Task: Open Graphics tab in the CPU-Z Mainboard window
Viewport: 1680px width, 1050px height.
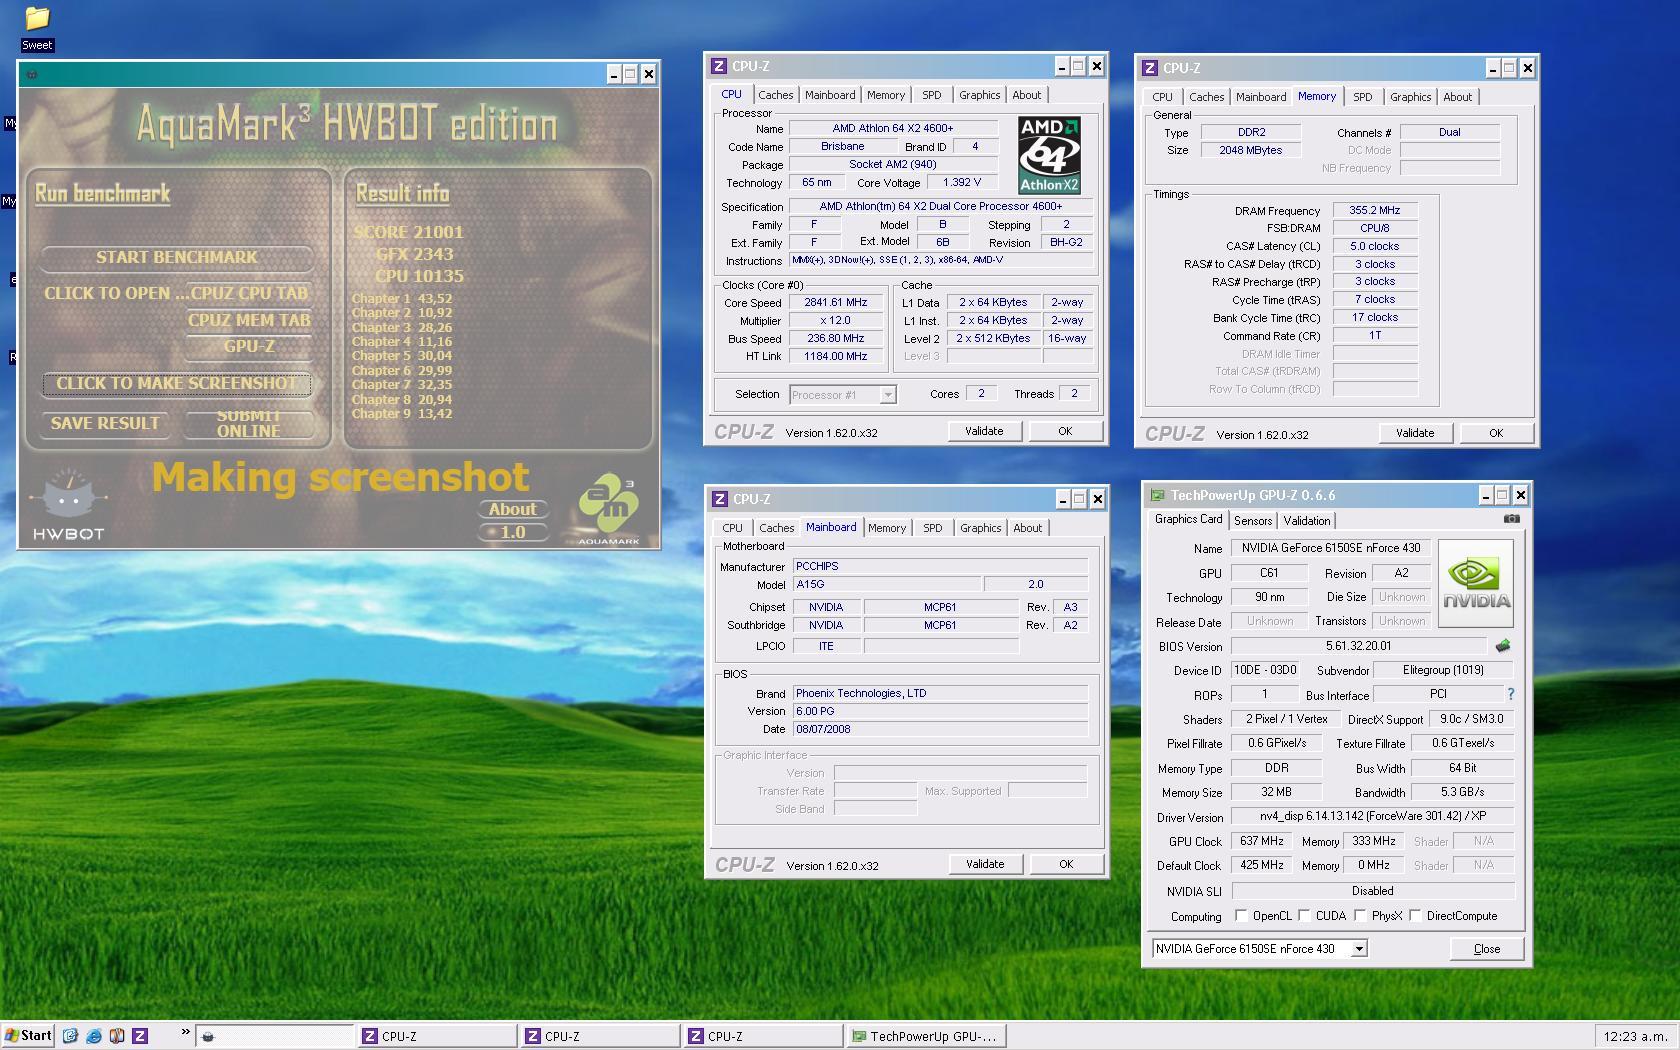Action: [x=980, y=528]
